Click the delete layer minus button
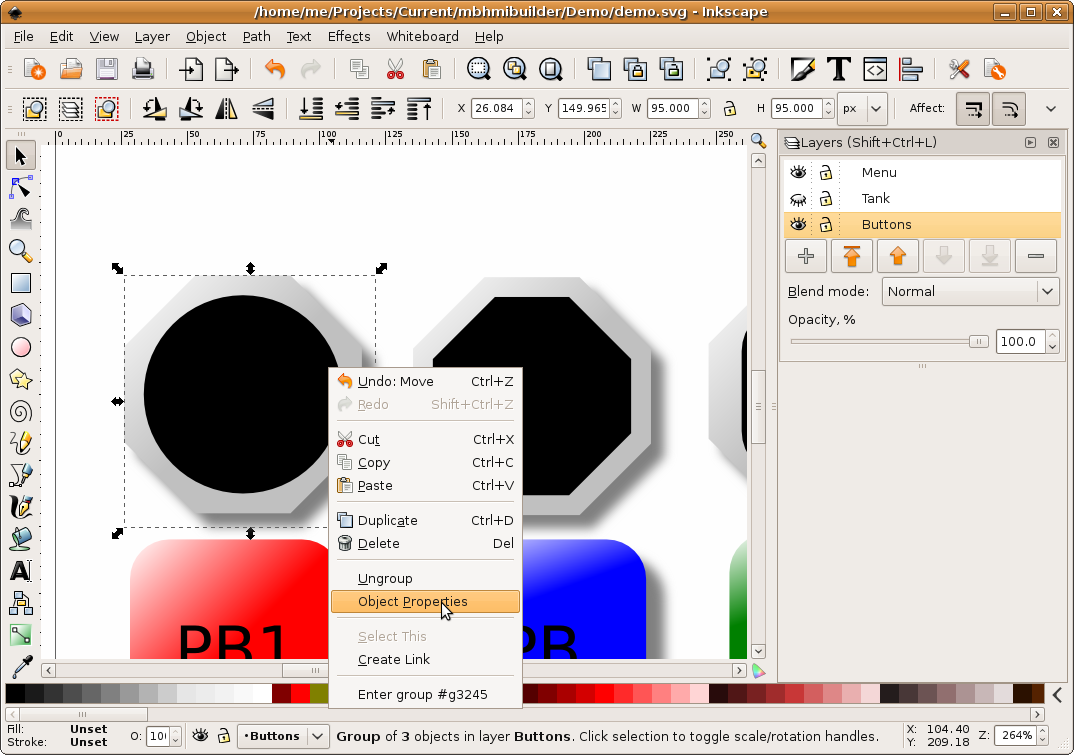 pos(1036,256)
